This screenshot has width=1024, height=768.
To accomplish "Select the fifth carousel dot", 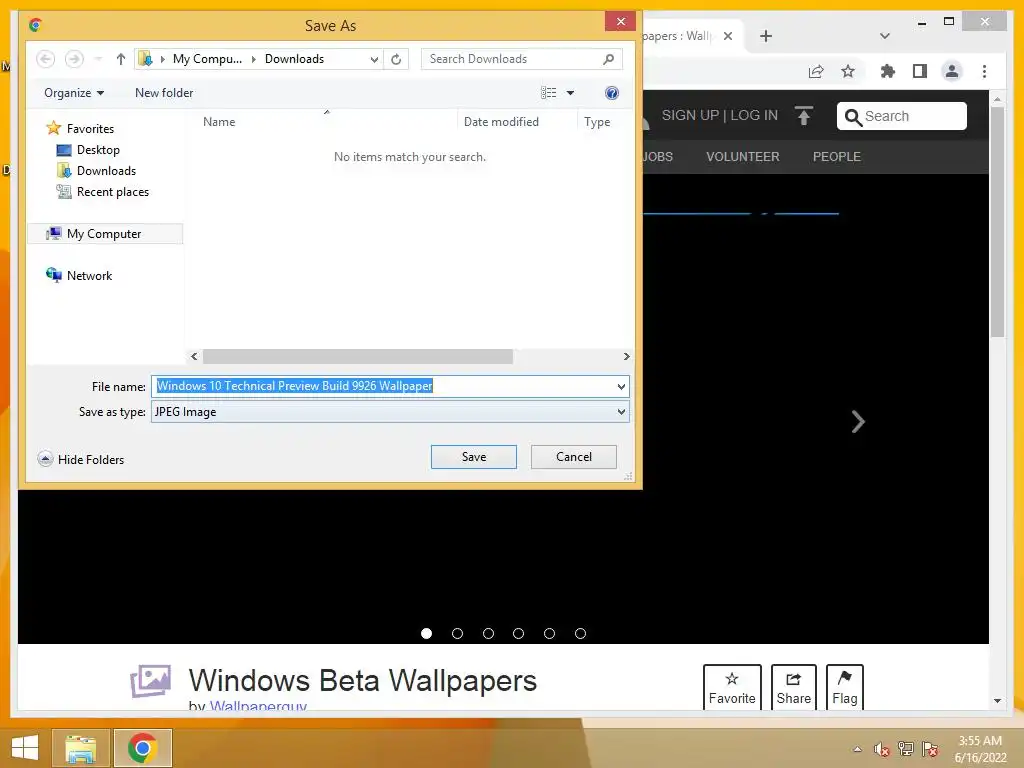I will click(549, 633).
